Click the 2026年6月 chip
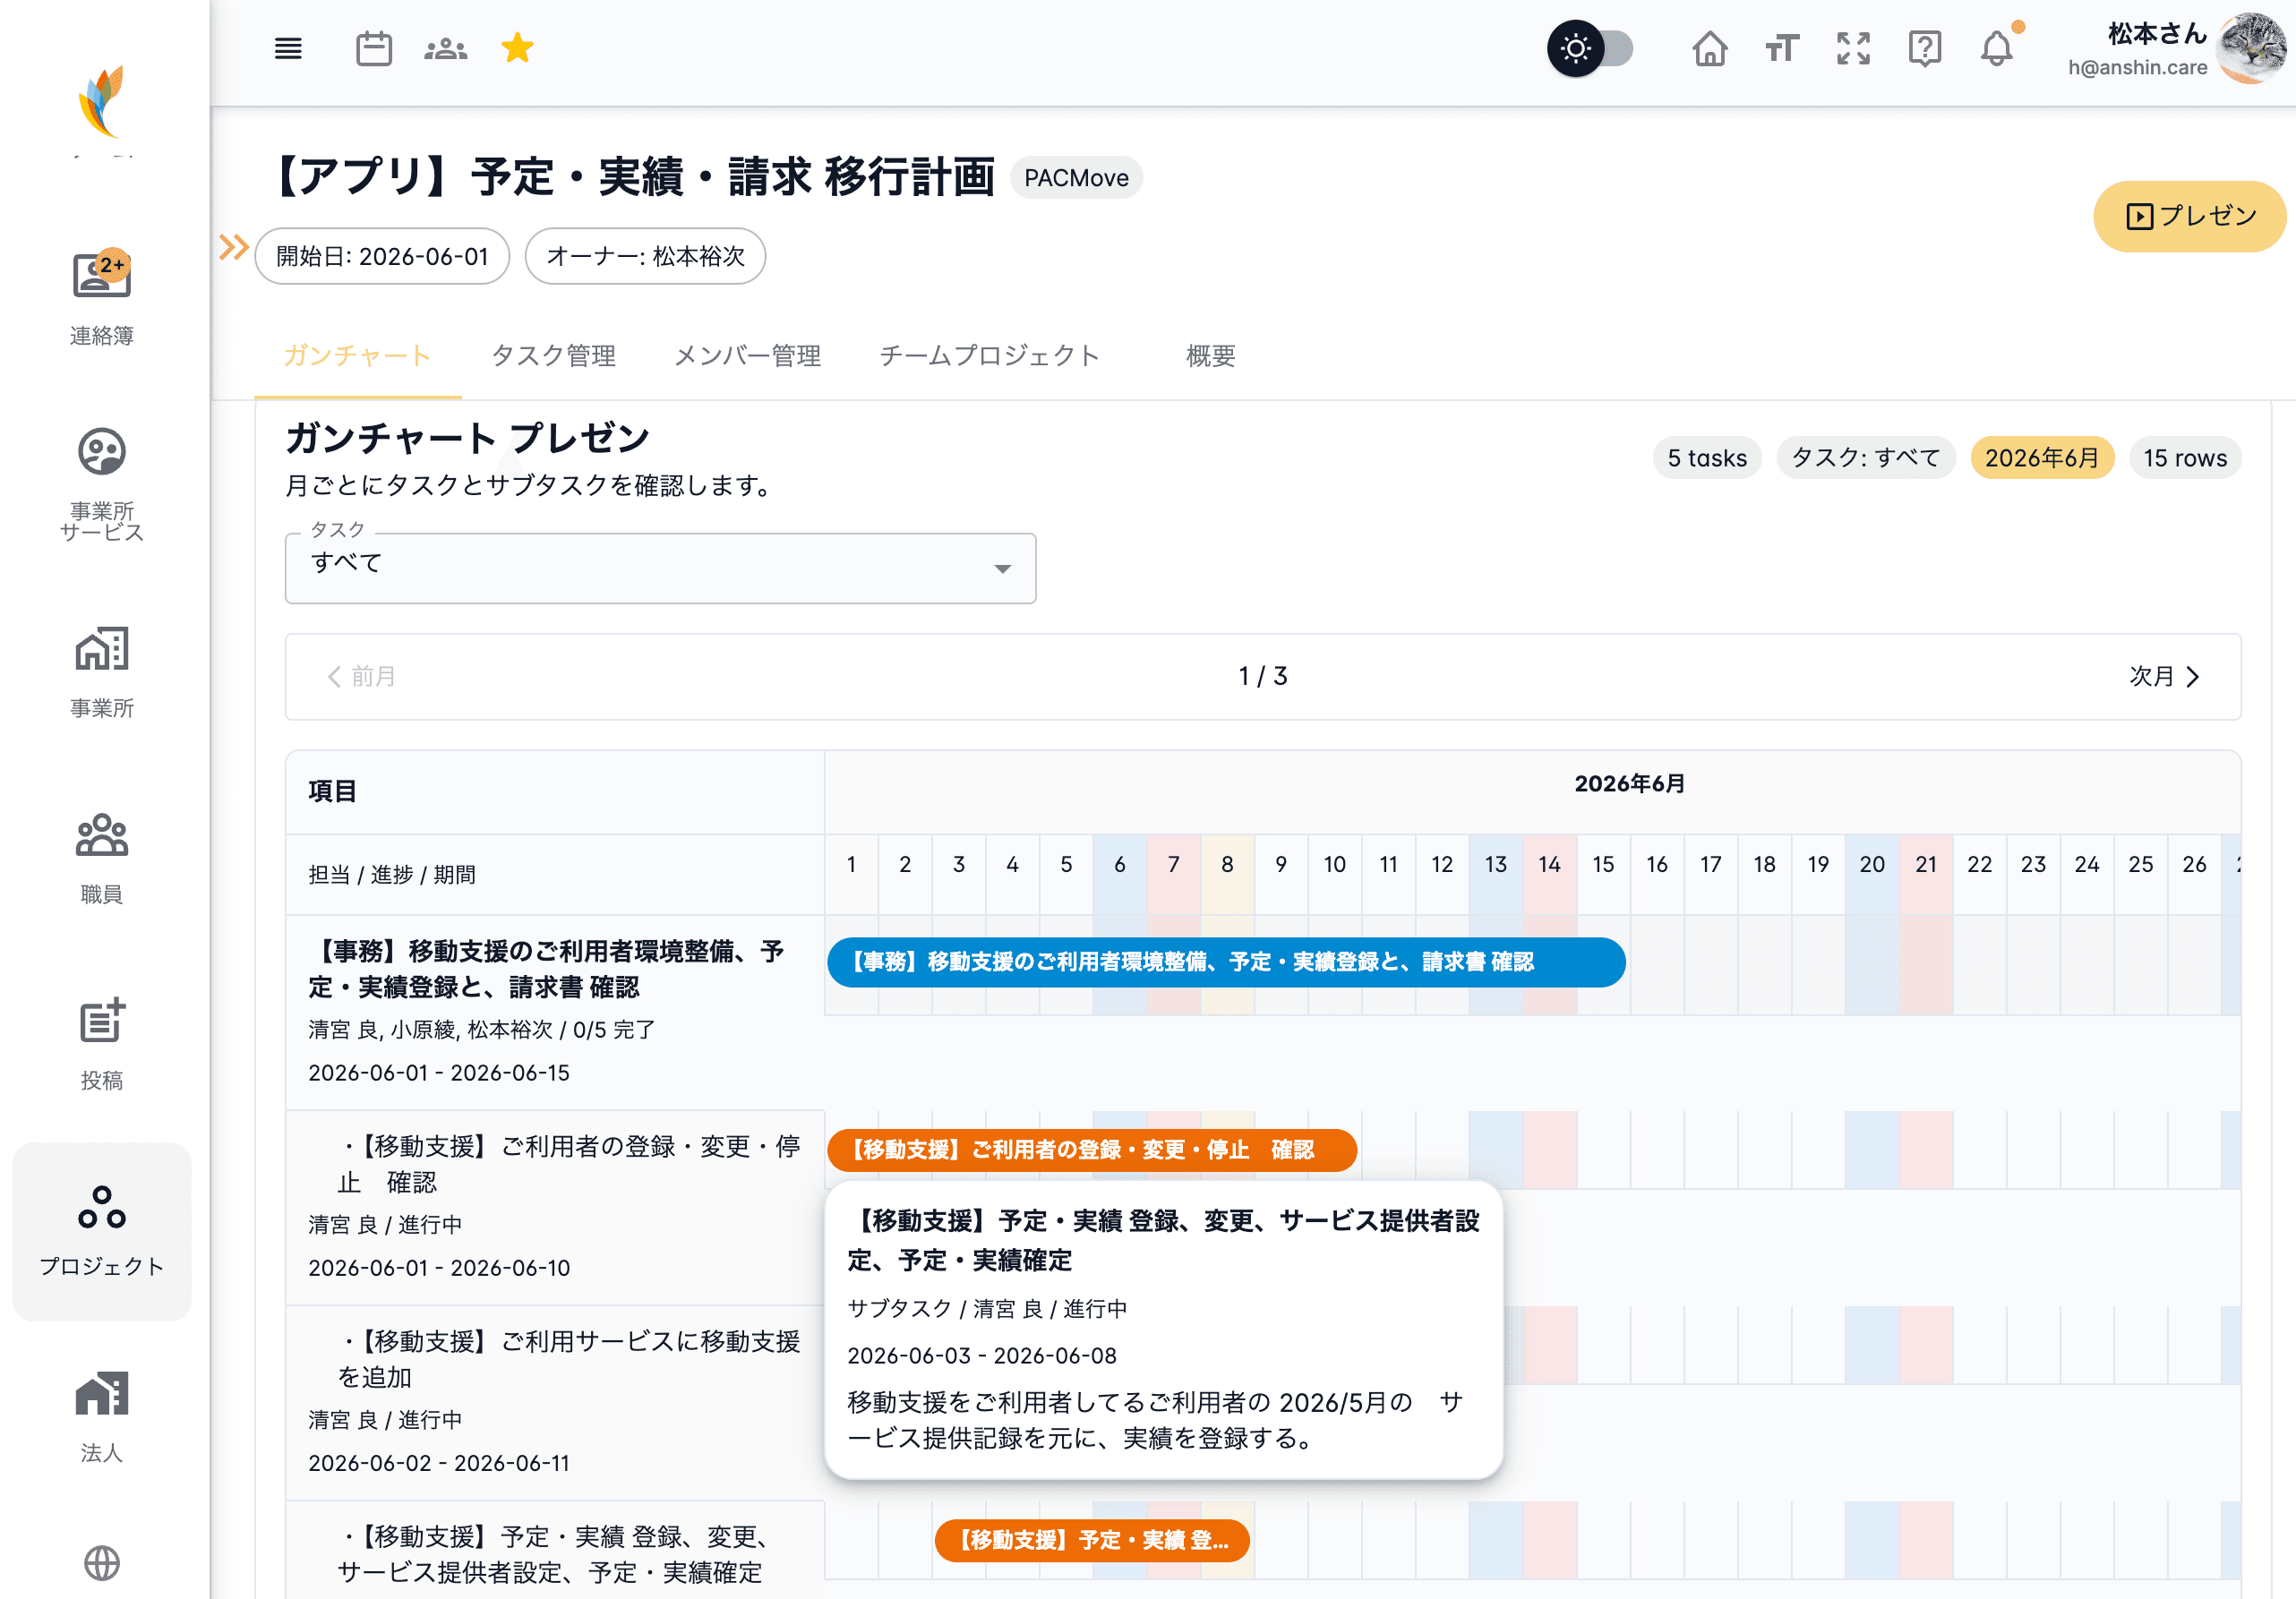The height and width of the screenshot is (1599, 2296). [2042, 458]
